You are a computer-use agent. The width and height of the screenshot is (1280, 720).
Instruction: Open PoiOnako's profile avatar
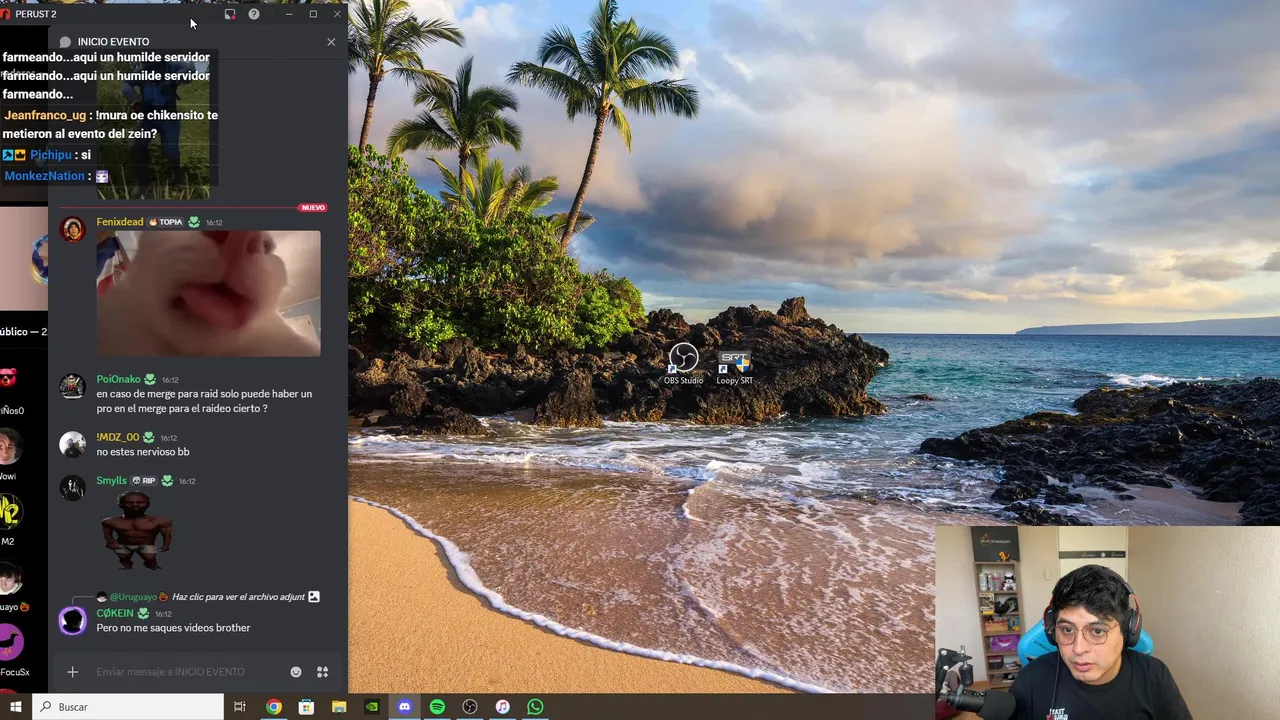[x=72, y=386]
